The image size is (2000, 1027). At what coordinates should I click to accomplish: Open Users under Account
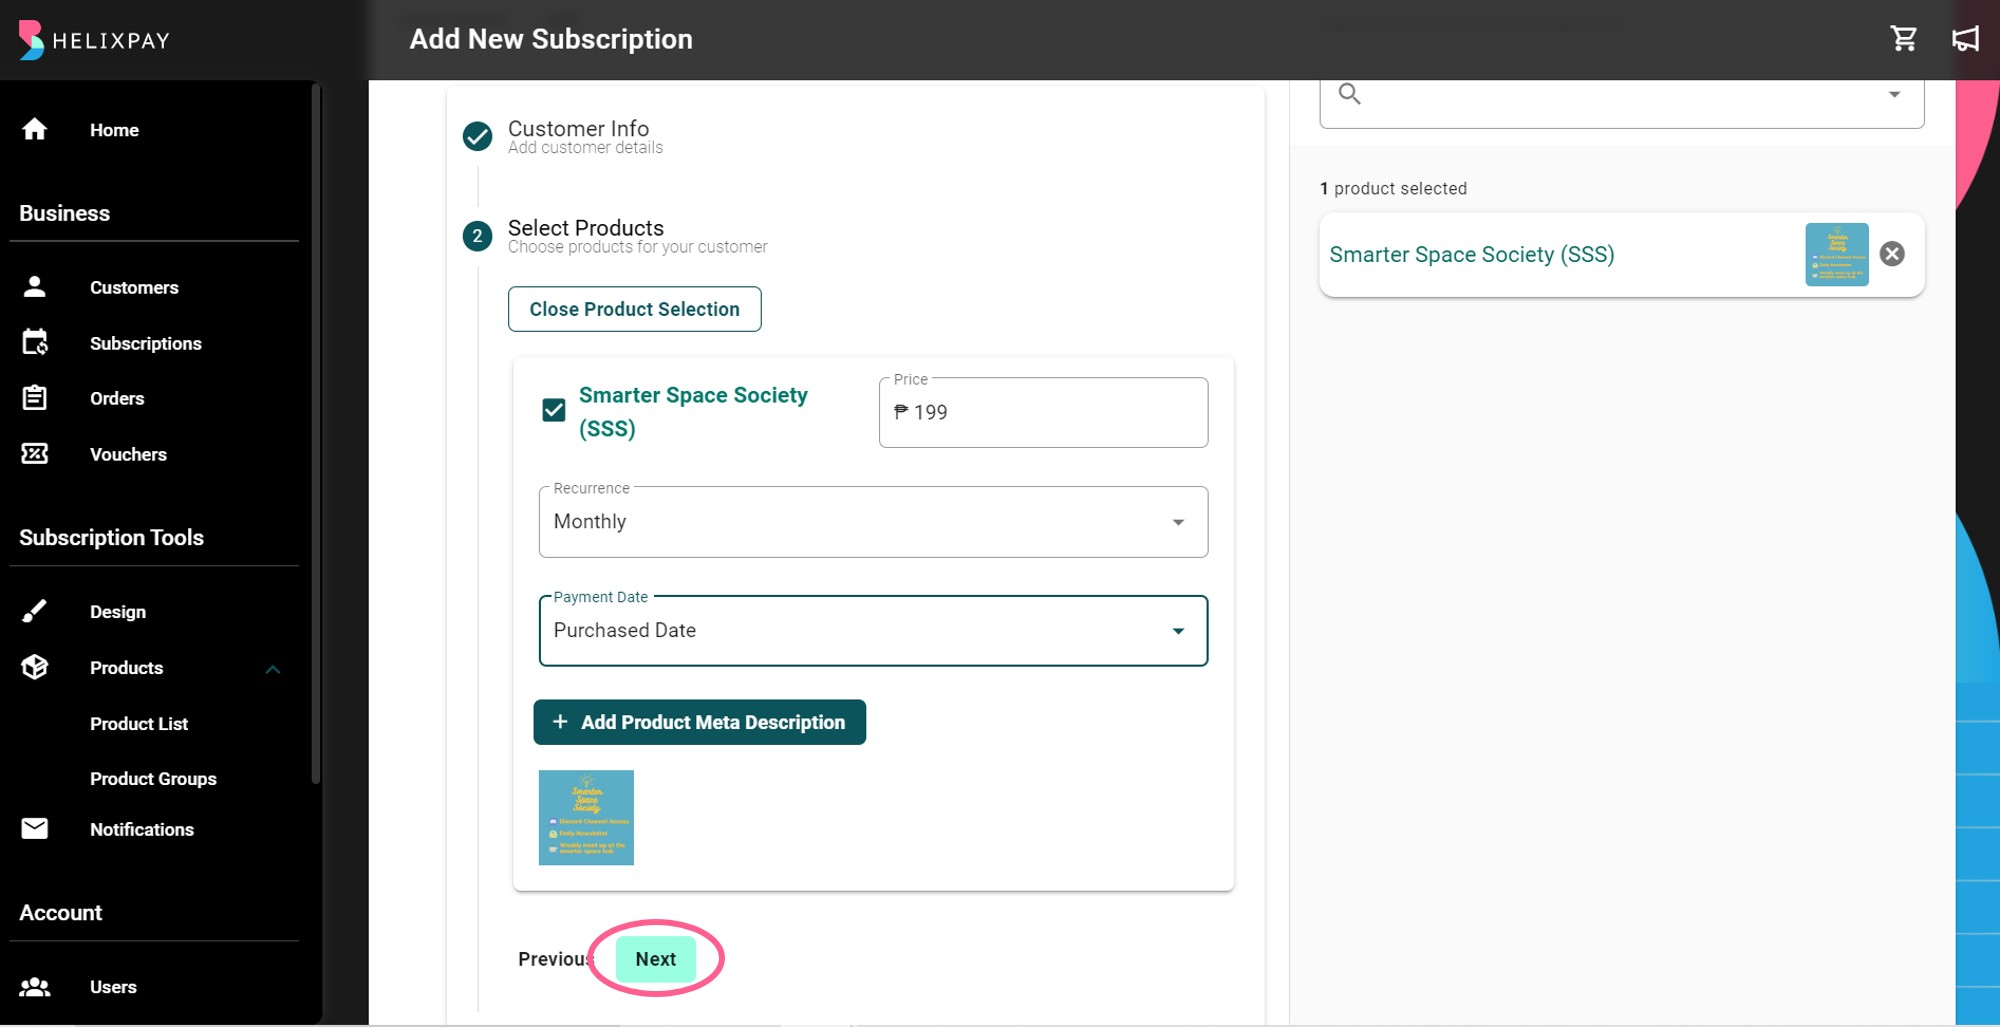113,987
